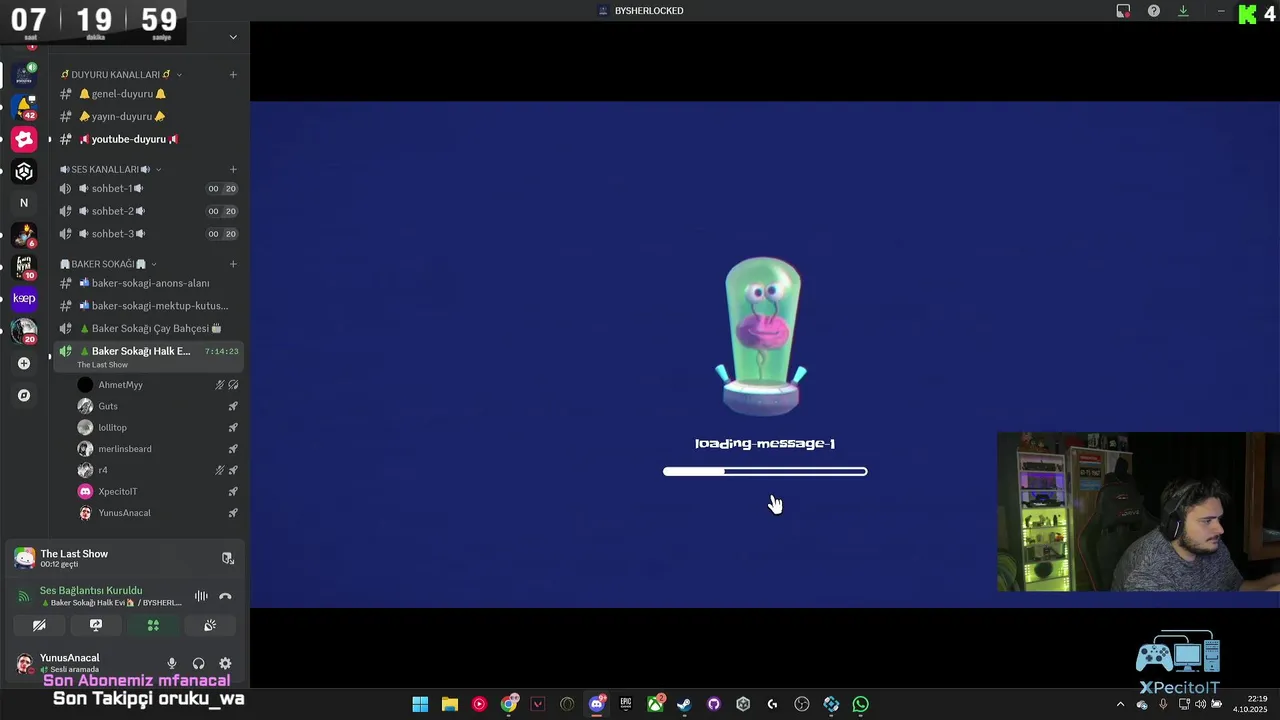The image size is (1280, 720).
Task: Deafen with the headphones button
Action: point(198,663)
